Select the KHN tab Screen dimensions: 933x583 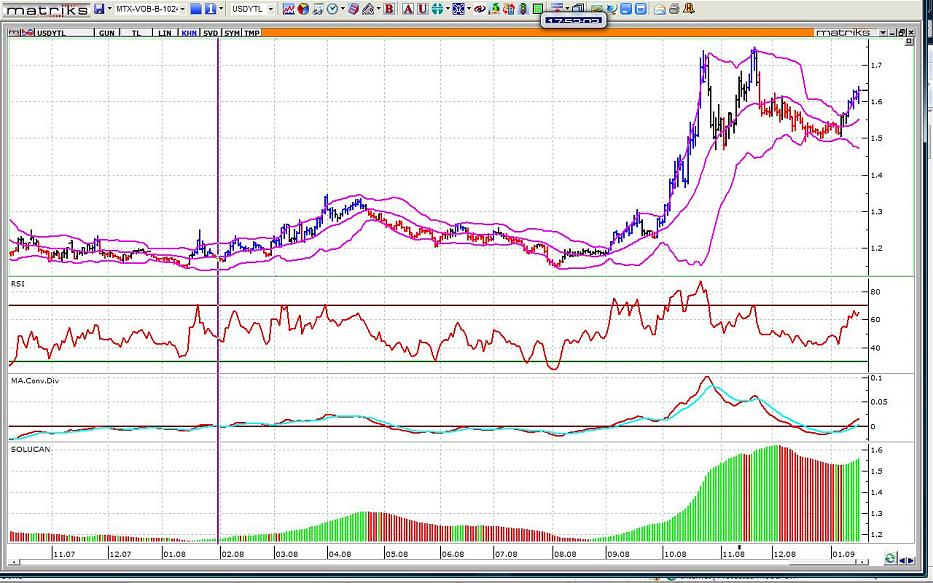tap(188, 33)
